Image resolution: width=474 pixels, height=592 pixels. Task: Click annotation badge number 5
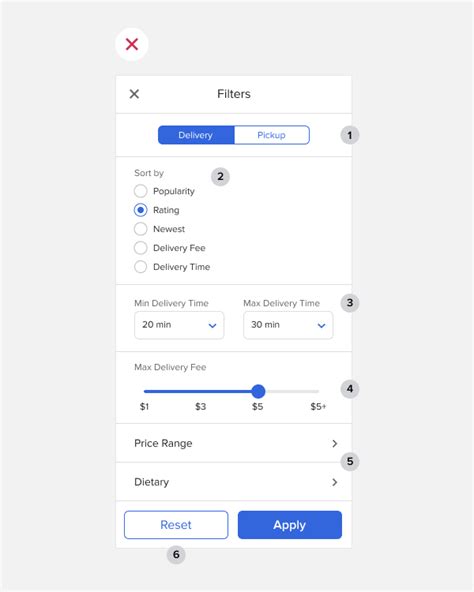[x=350, y=461]
